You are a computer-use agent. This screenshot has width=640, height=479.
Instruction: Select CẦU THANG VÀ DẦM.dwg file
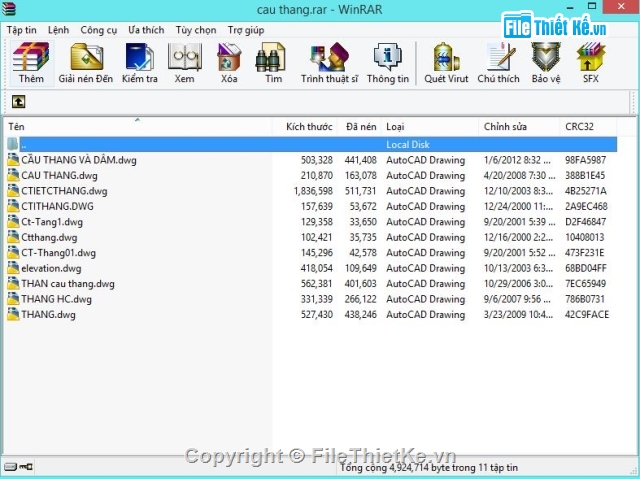[79, 160]
